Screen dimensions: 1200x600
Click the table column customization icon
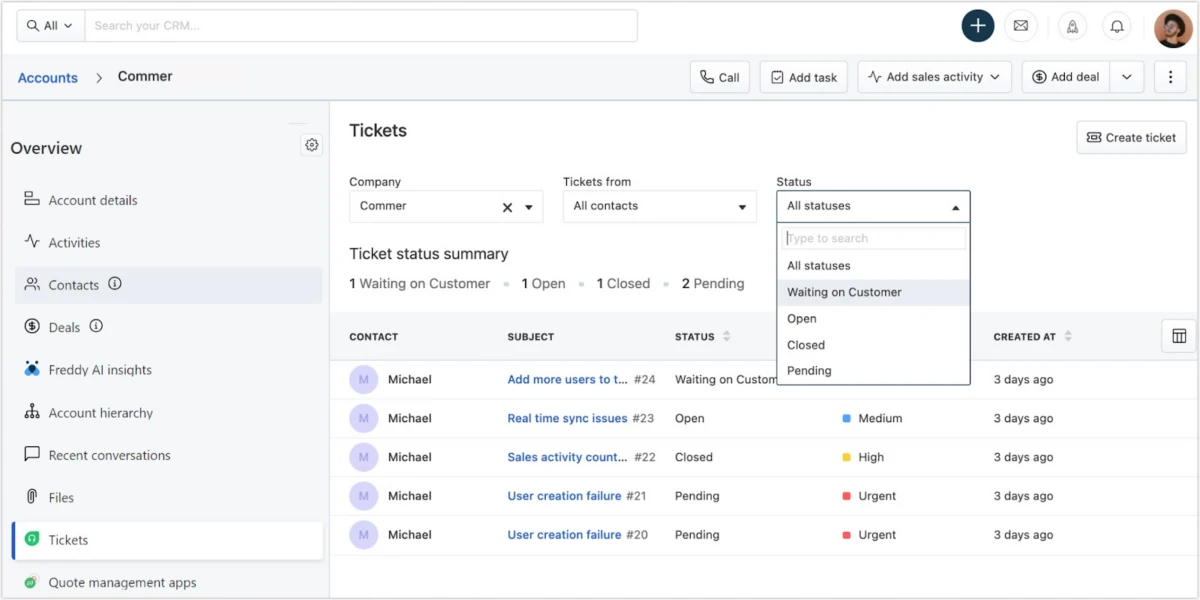tap(1178, 336)
